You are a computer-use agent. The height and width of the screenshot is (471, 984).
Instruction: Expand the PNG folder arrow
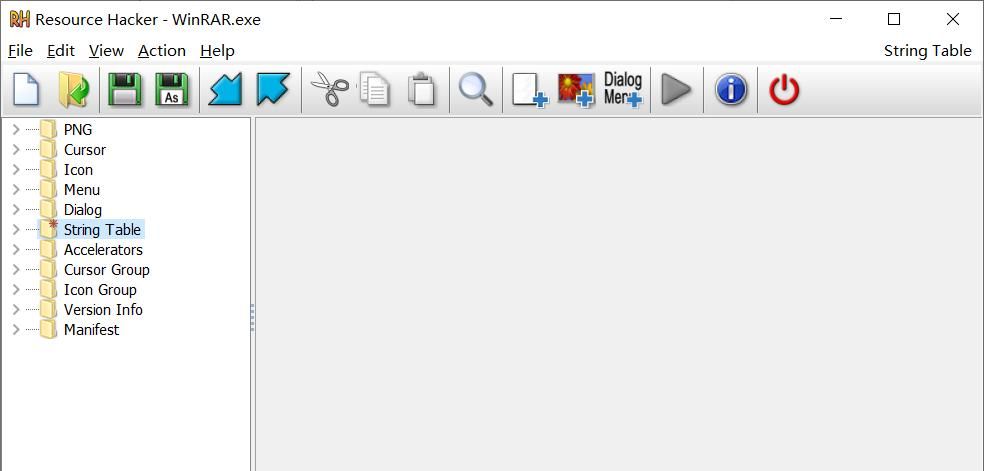[16, 130]
